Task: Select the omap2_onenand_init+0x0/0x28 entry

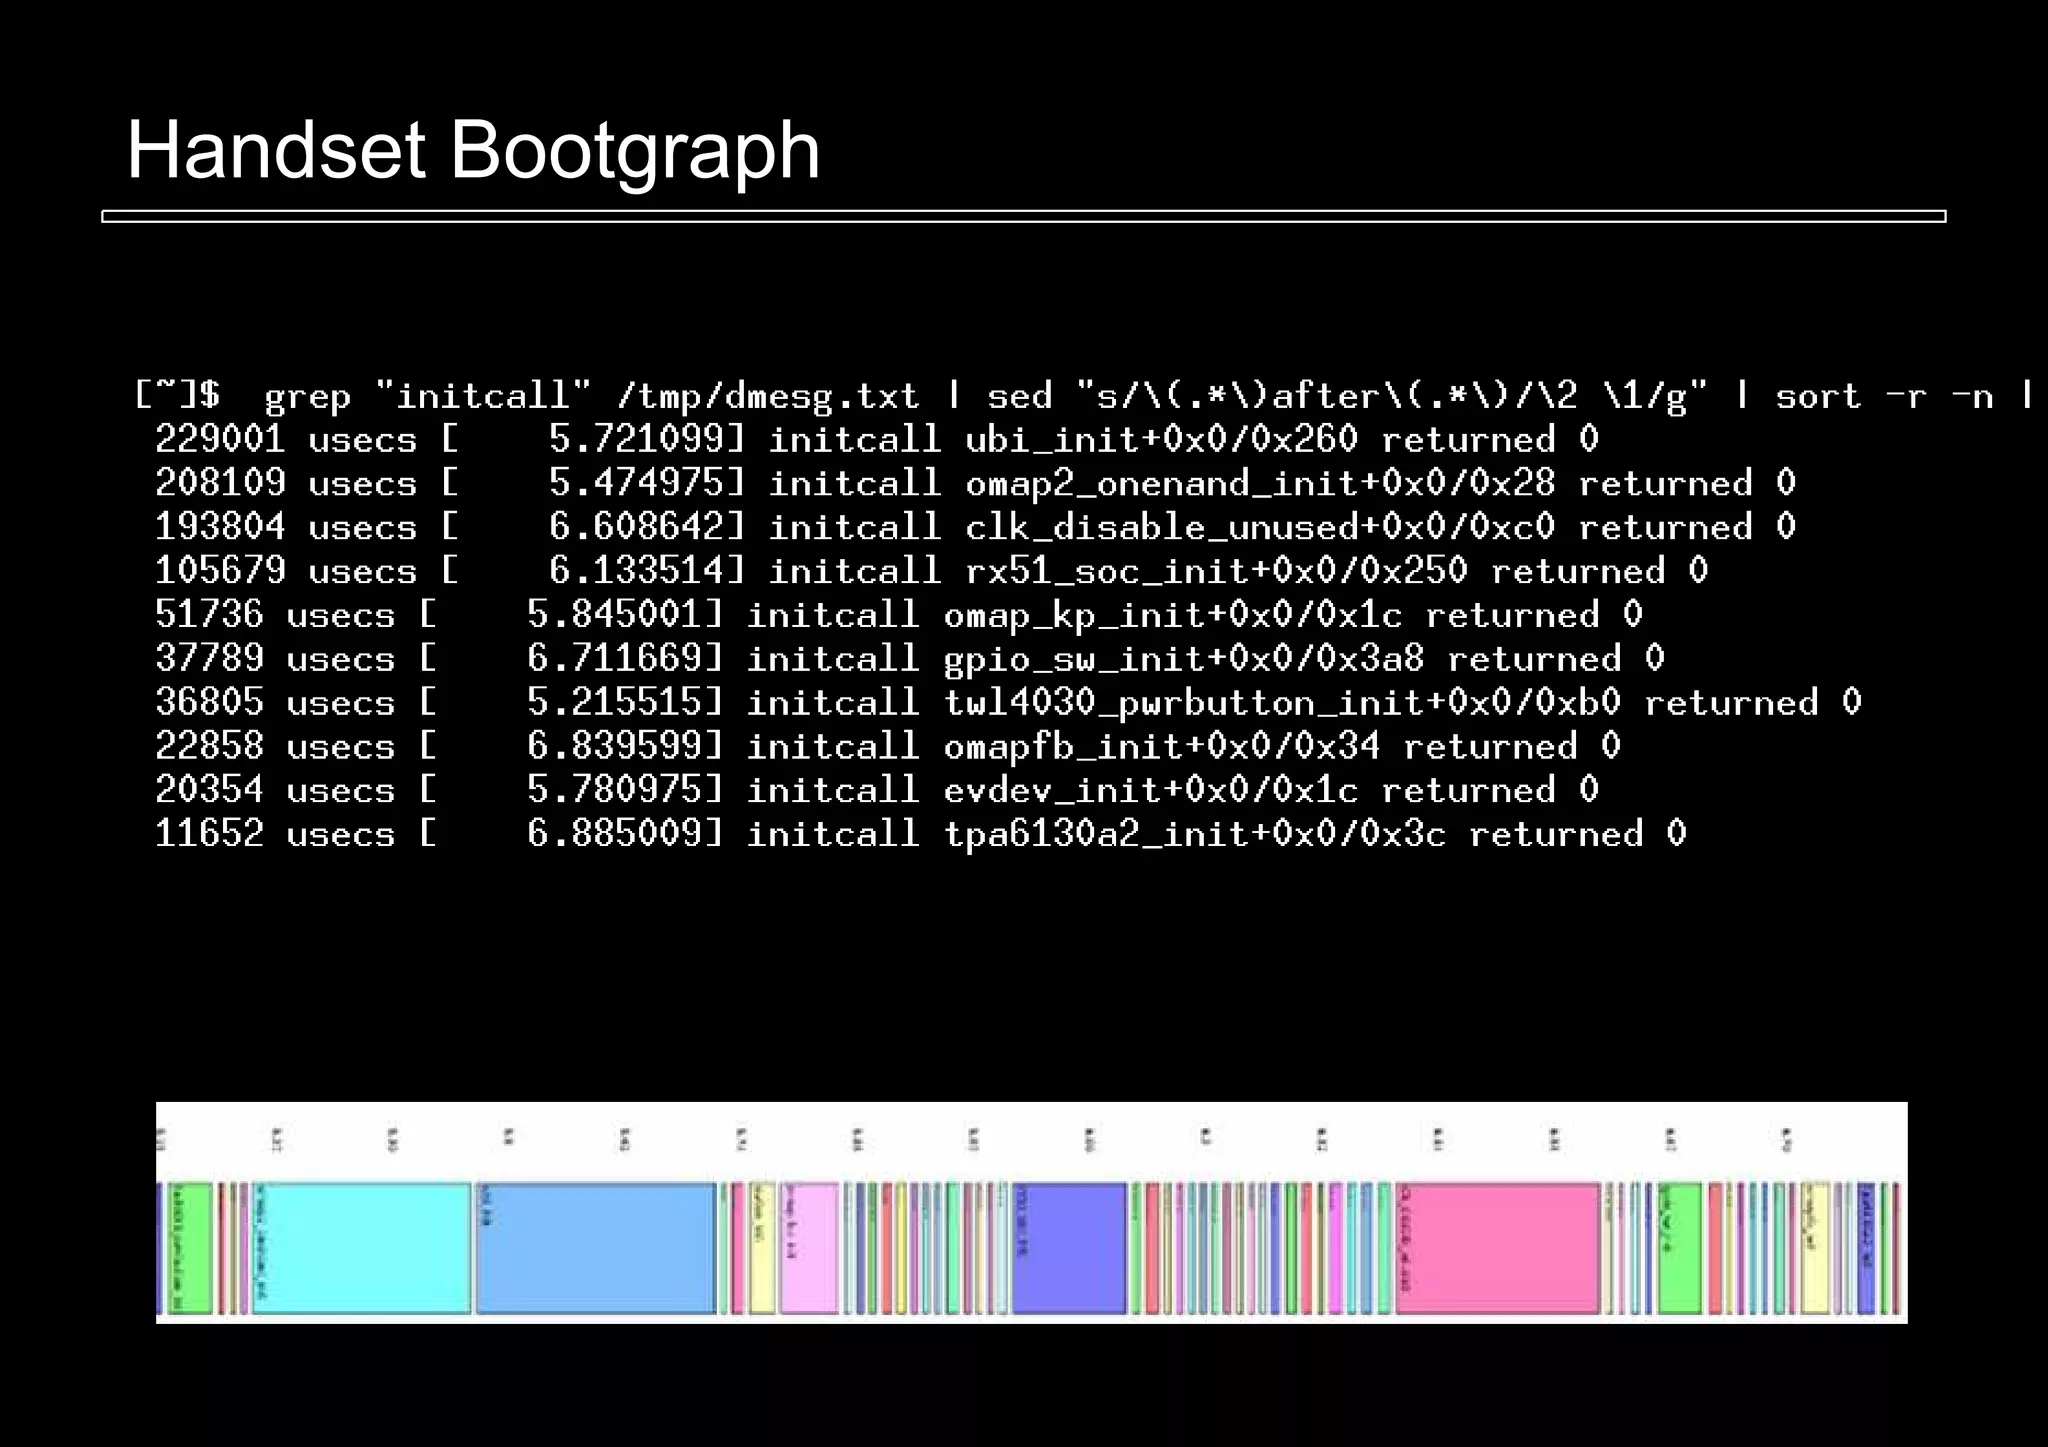Action: 1260,483
